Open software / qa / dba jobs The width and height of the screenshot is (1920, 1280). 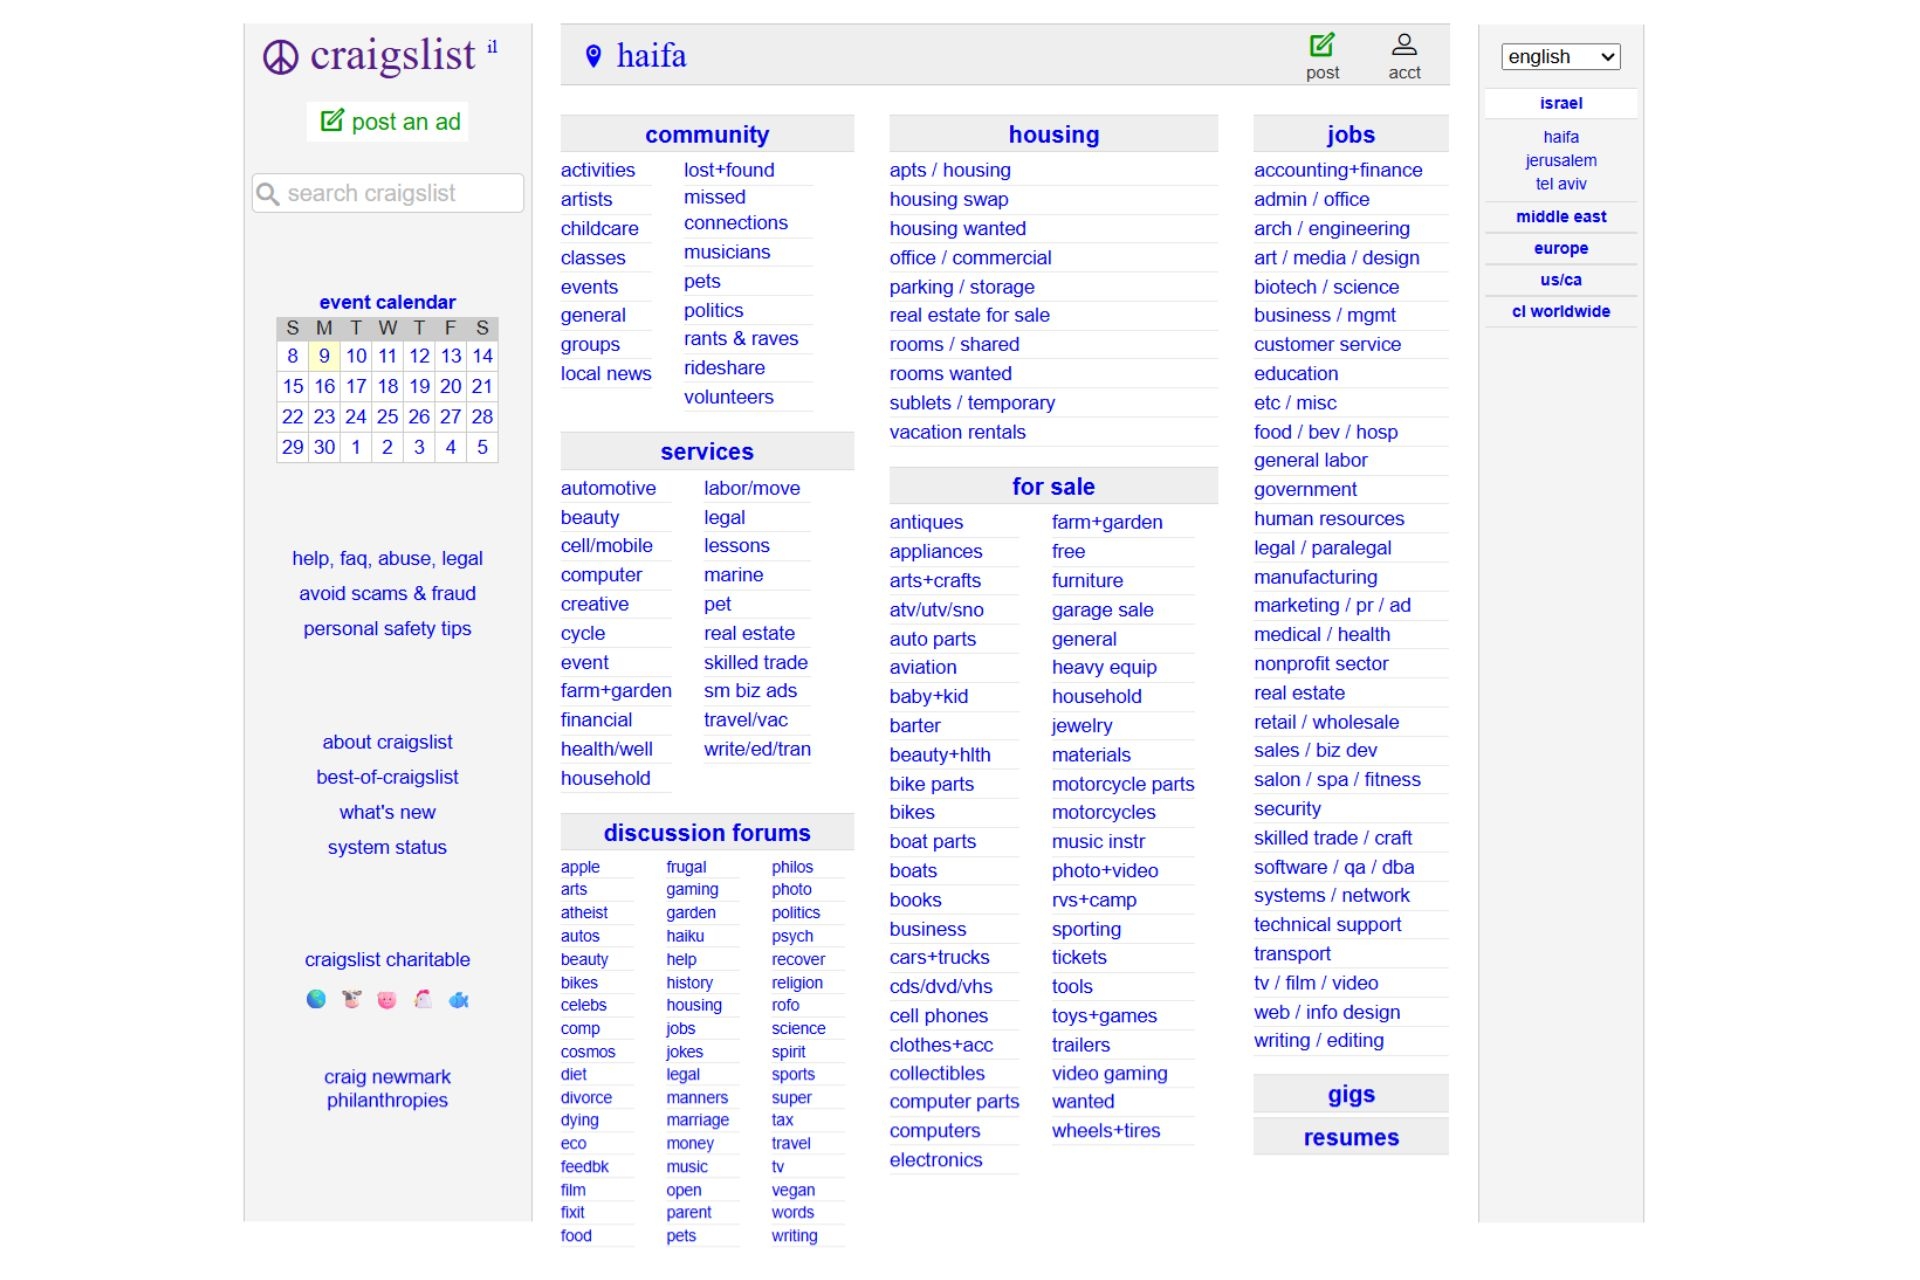click(x=1334, y=867)
